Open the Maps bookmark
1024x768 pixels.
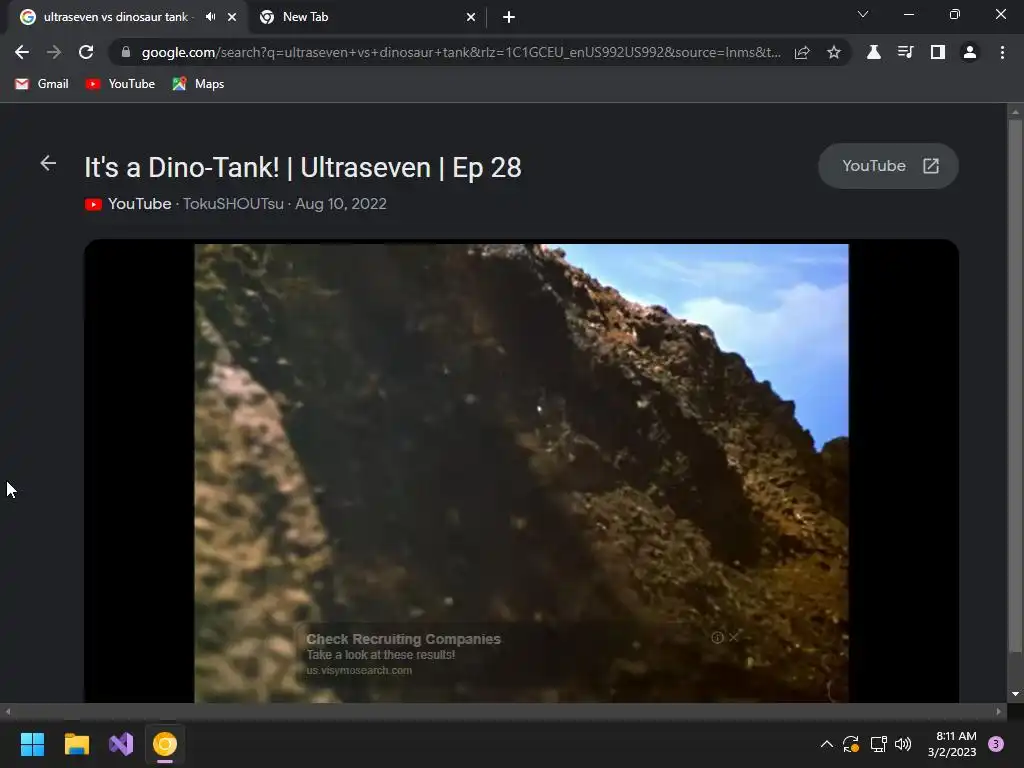(x=199, y=84)
